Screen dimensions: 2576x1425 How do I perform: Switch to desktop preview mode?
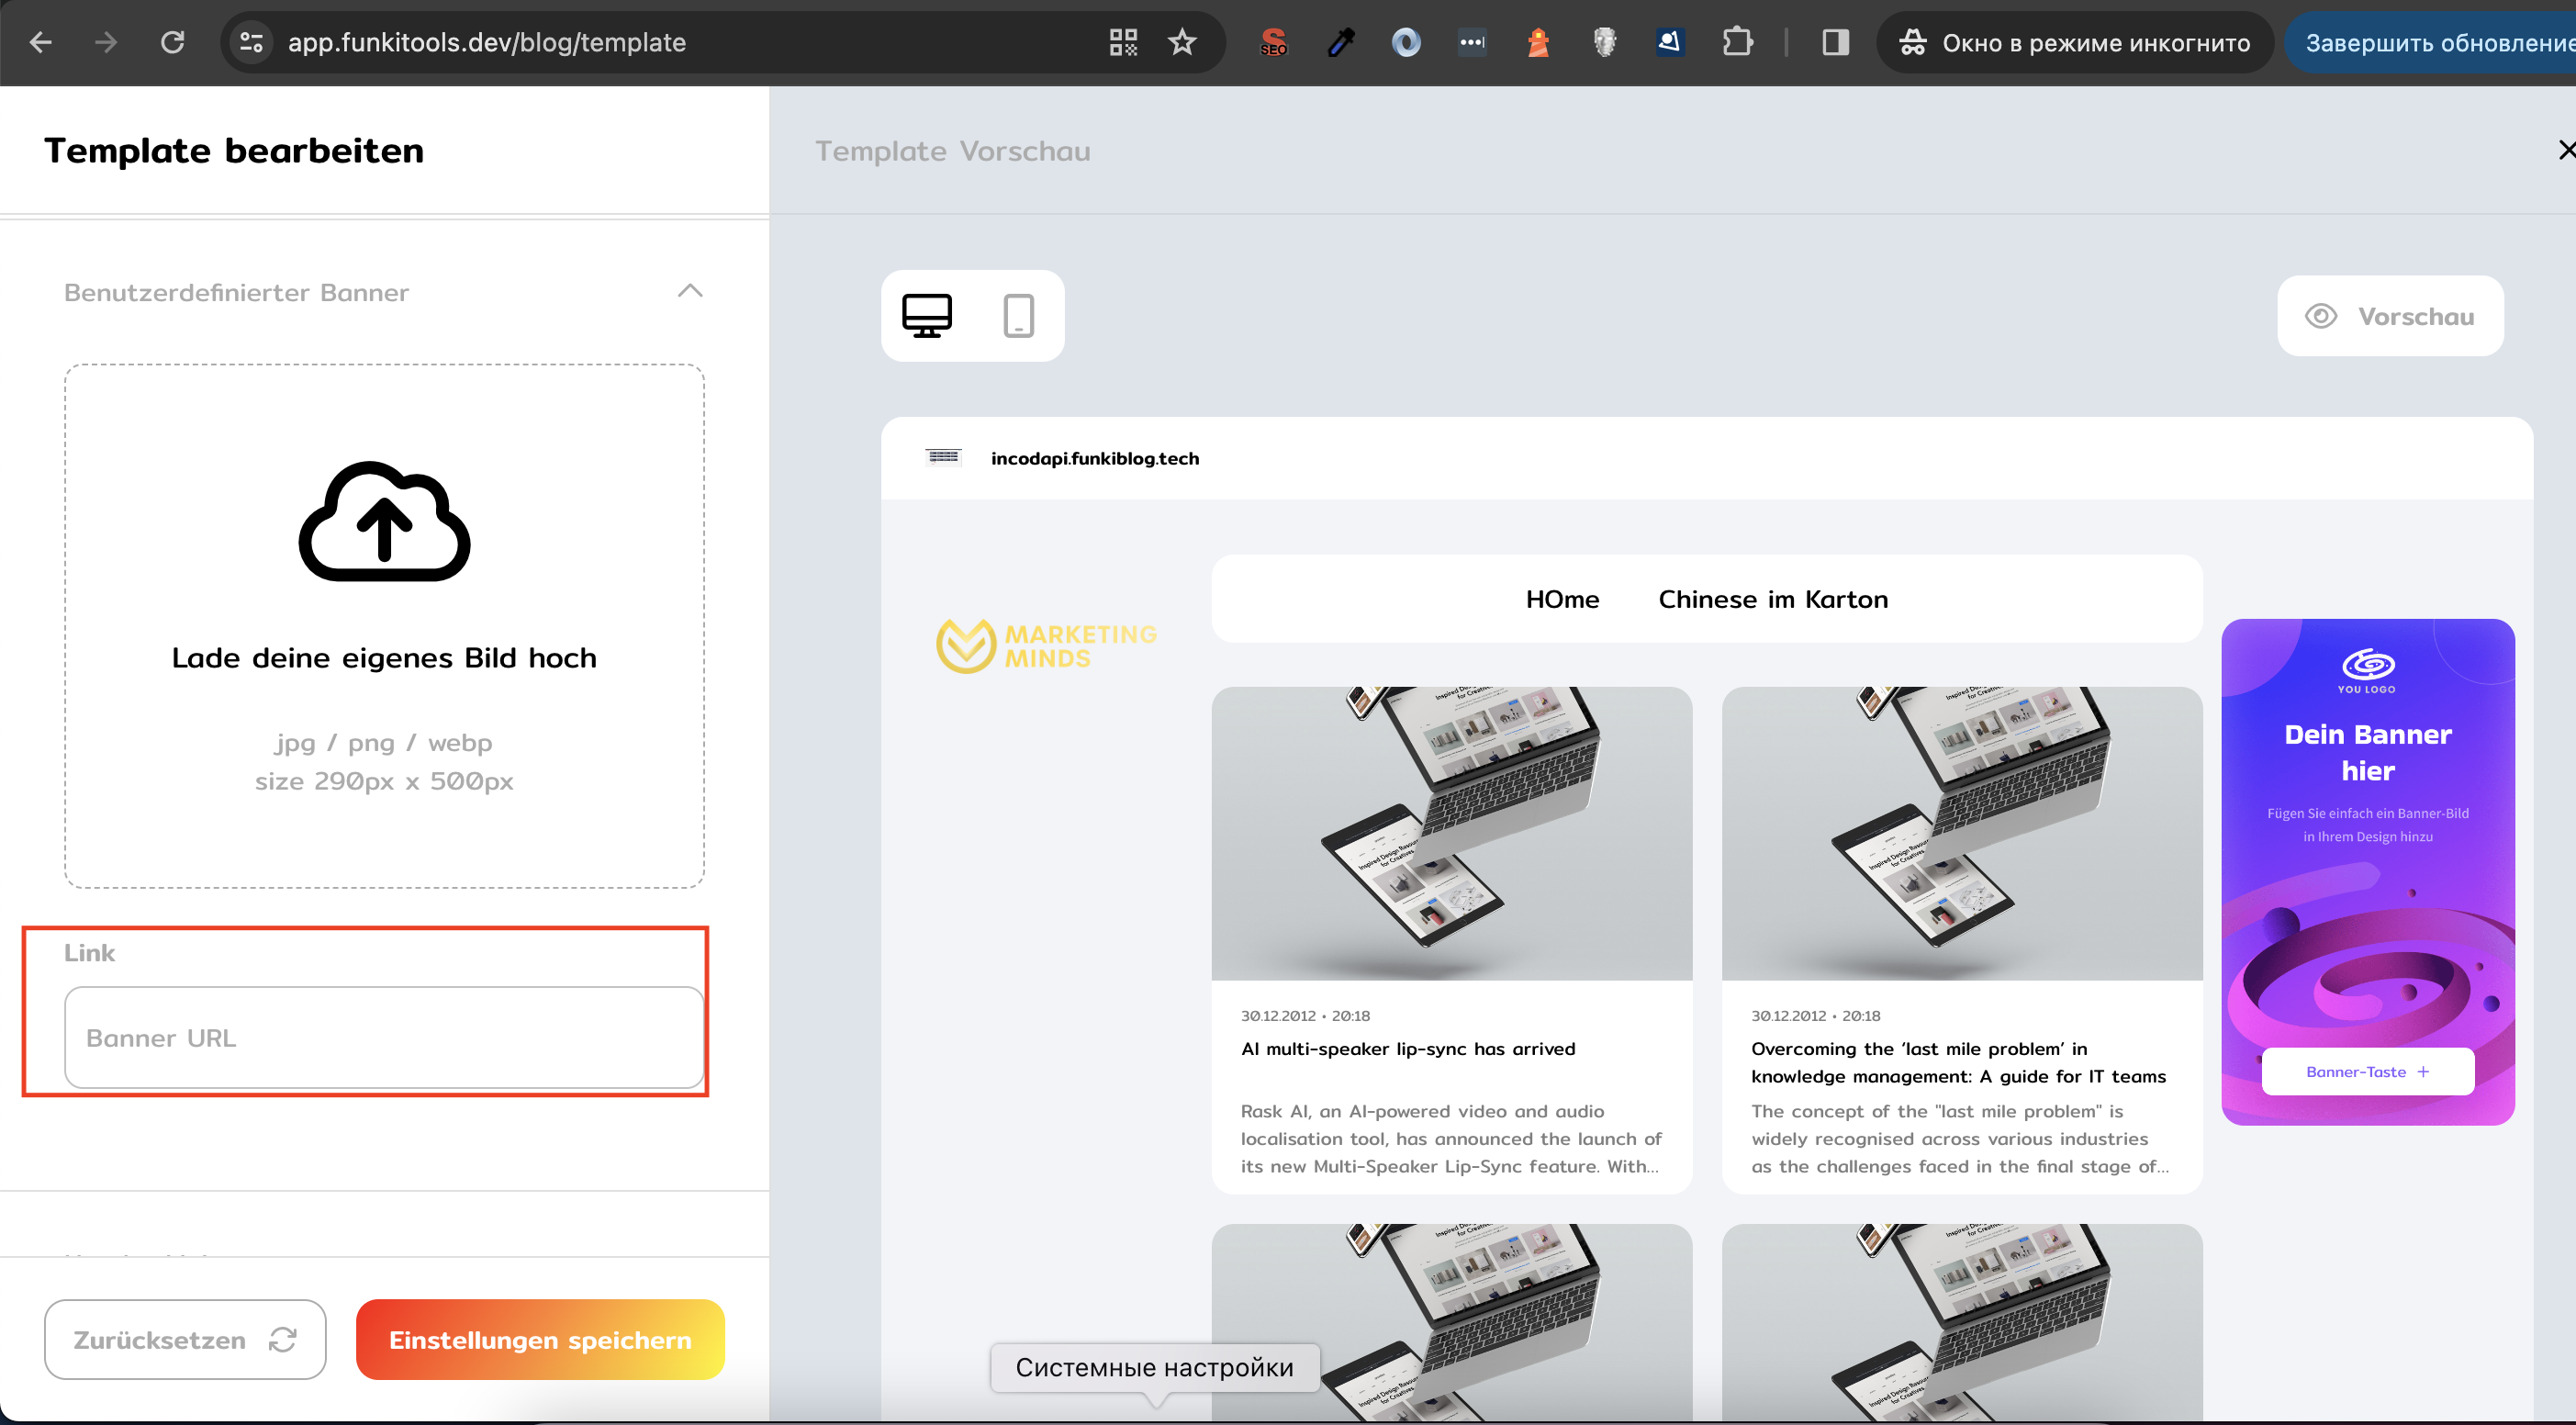click(x=926, y=316)
